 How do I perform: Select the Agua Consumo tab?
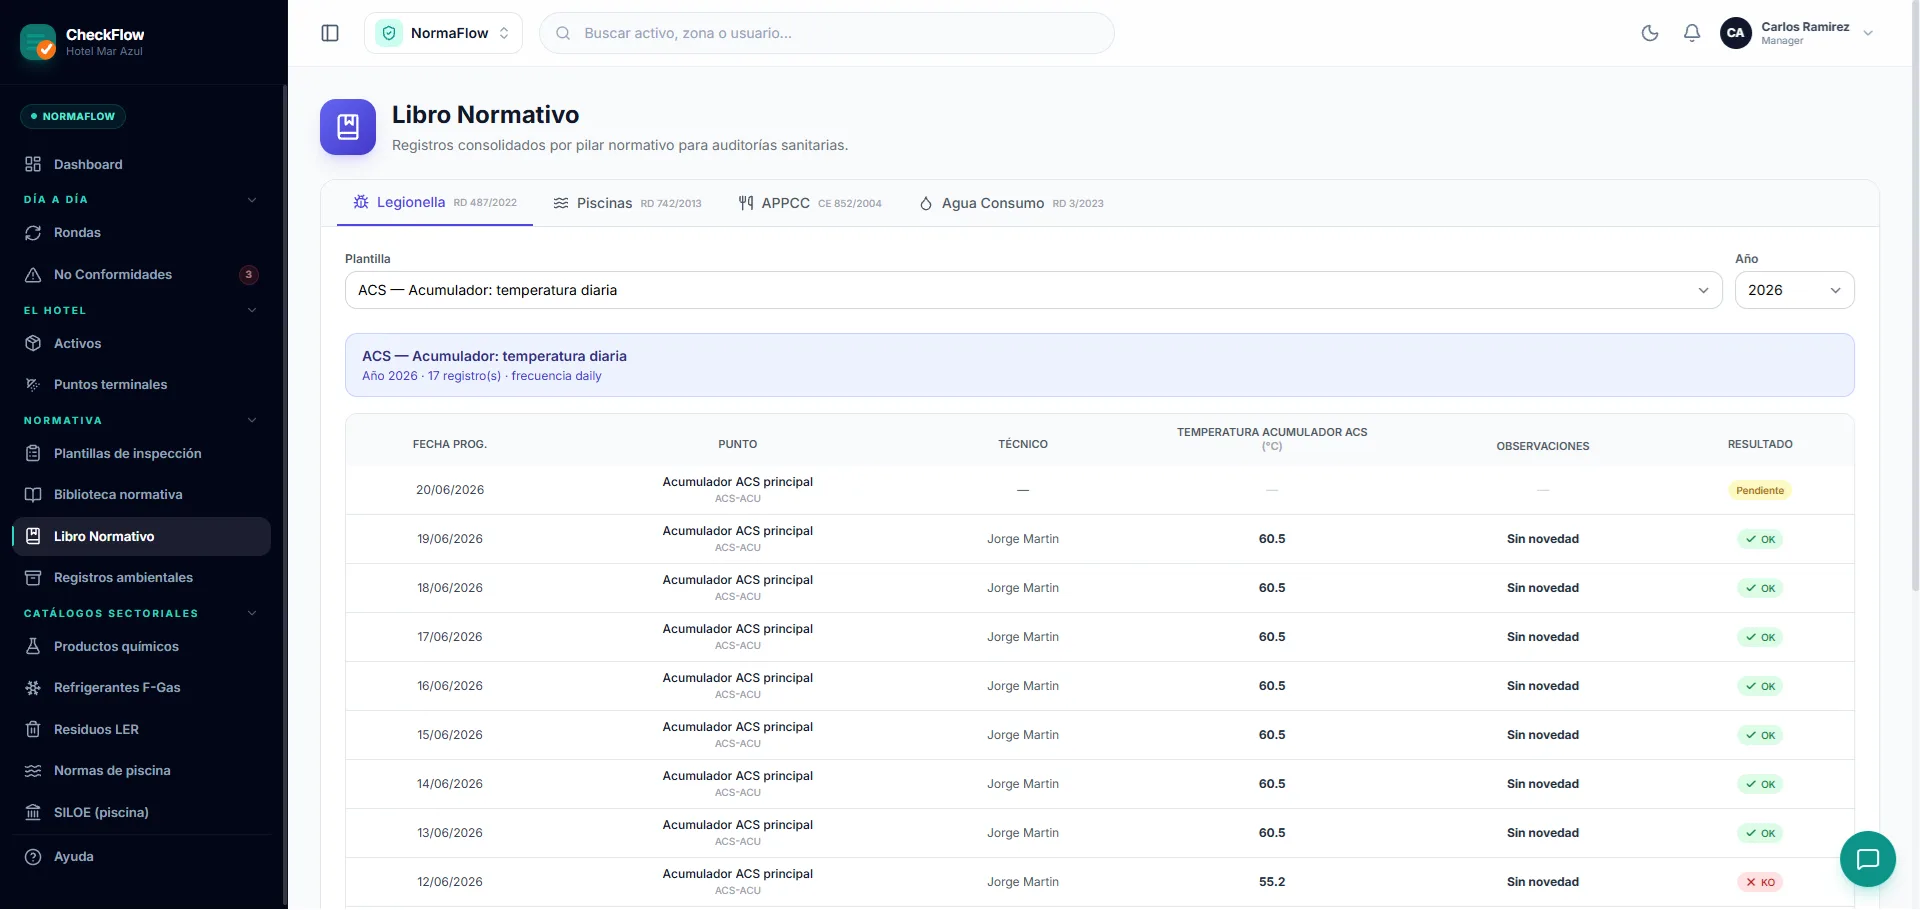pos(1011,203)
